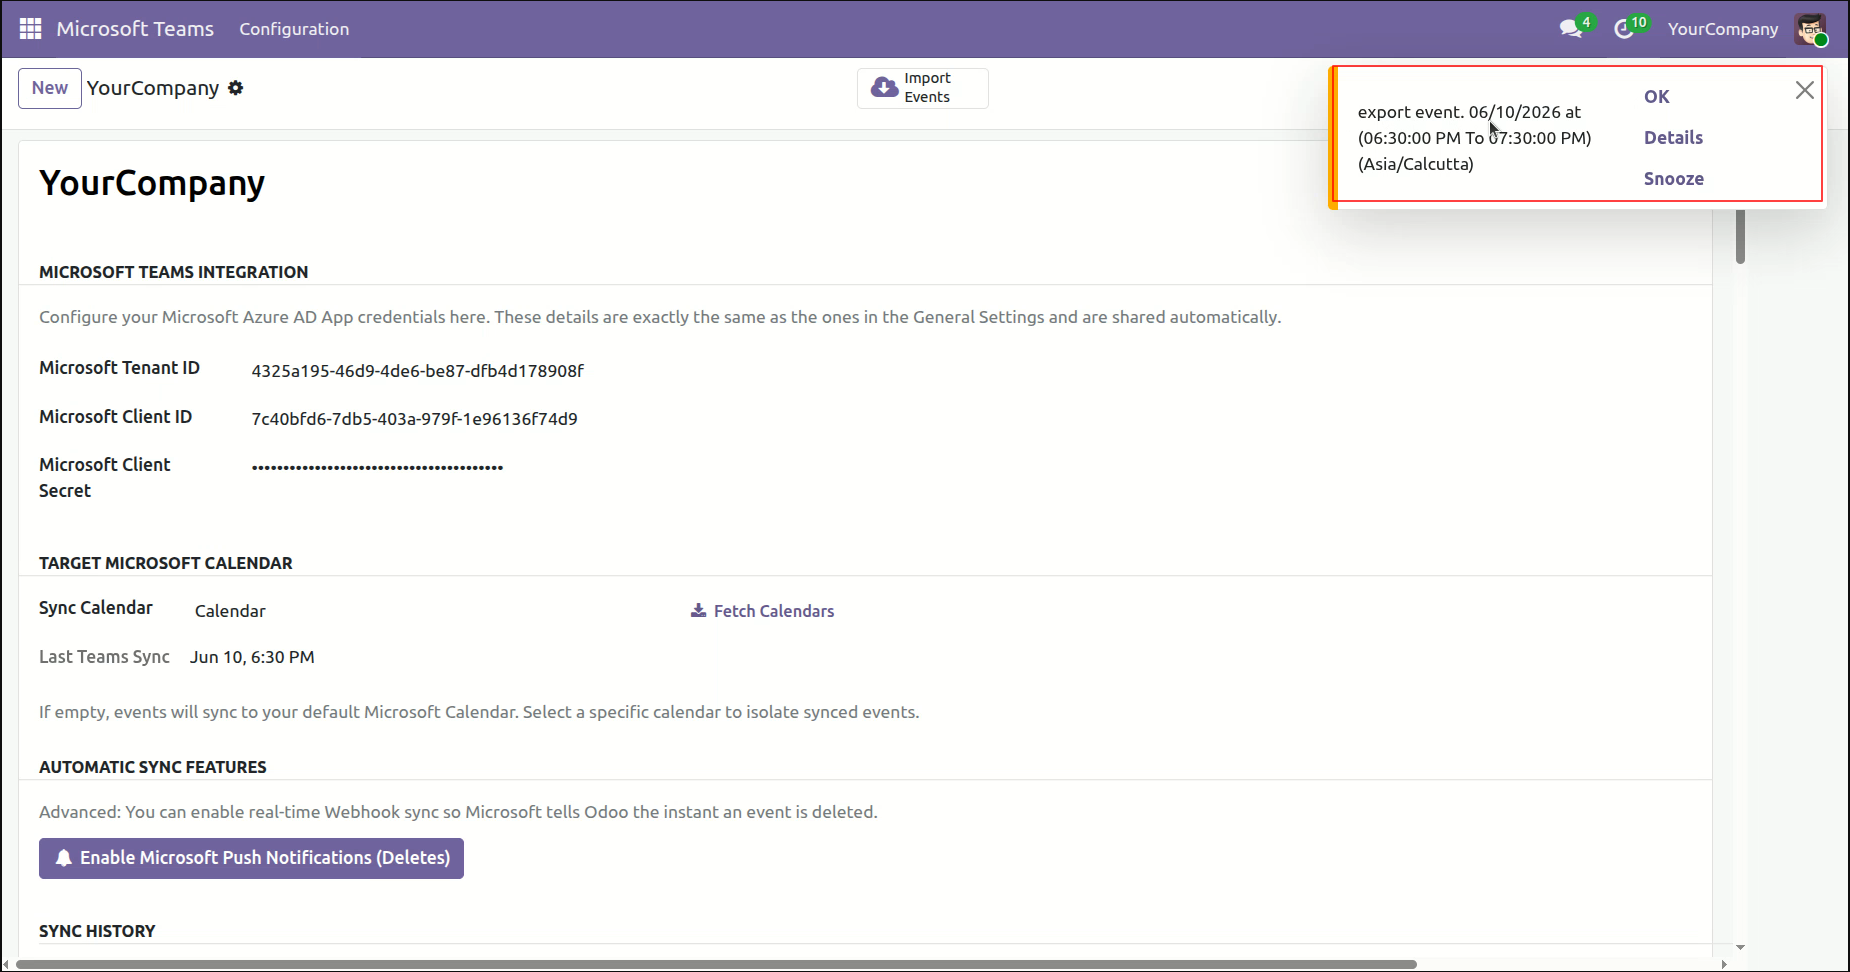This screenshot has height=972, width=1850.
Task: Open the activities clock icon
Action: point(1624,29)
